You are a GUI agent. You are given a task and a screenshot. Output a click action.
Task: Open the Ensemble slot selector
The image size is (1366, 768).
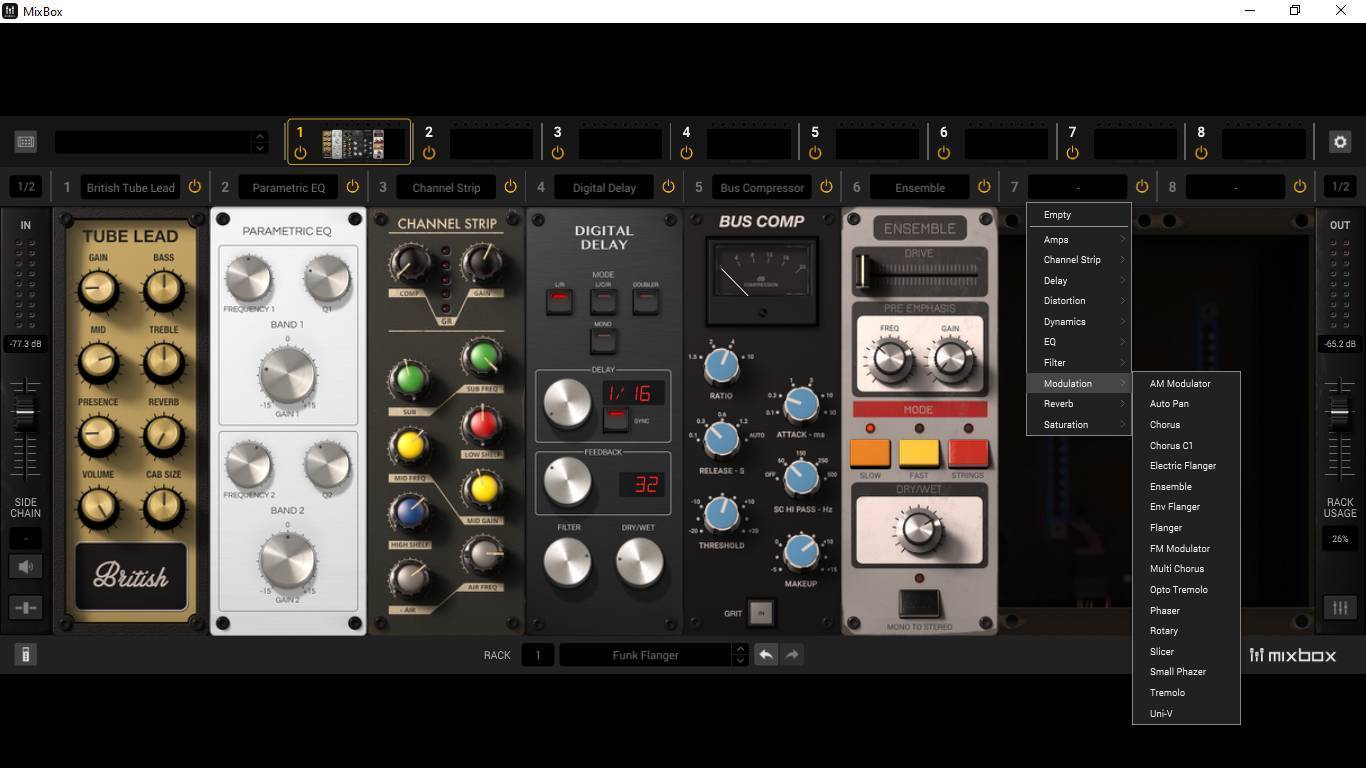pos(920,187)
